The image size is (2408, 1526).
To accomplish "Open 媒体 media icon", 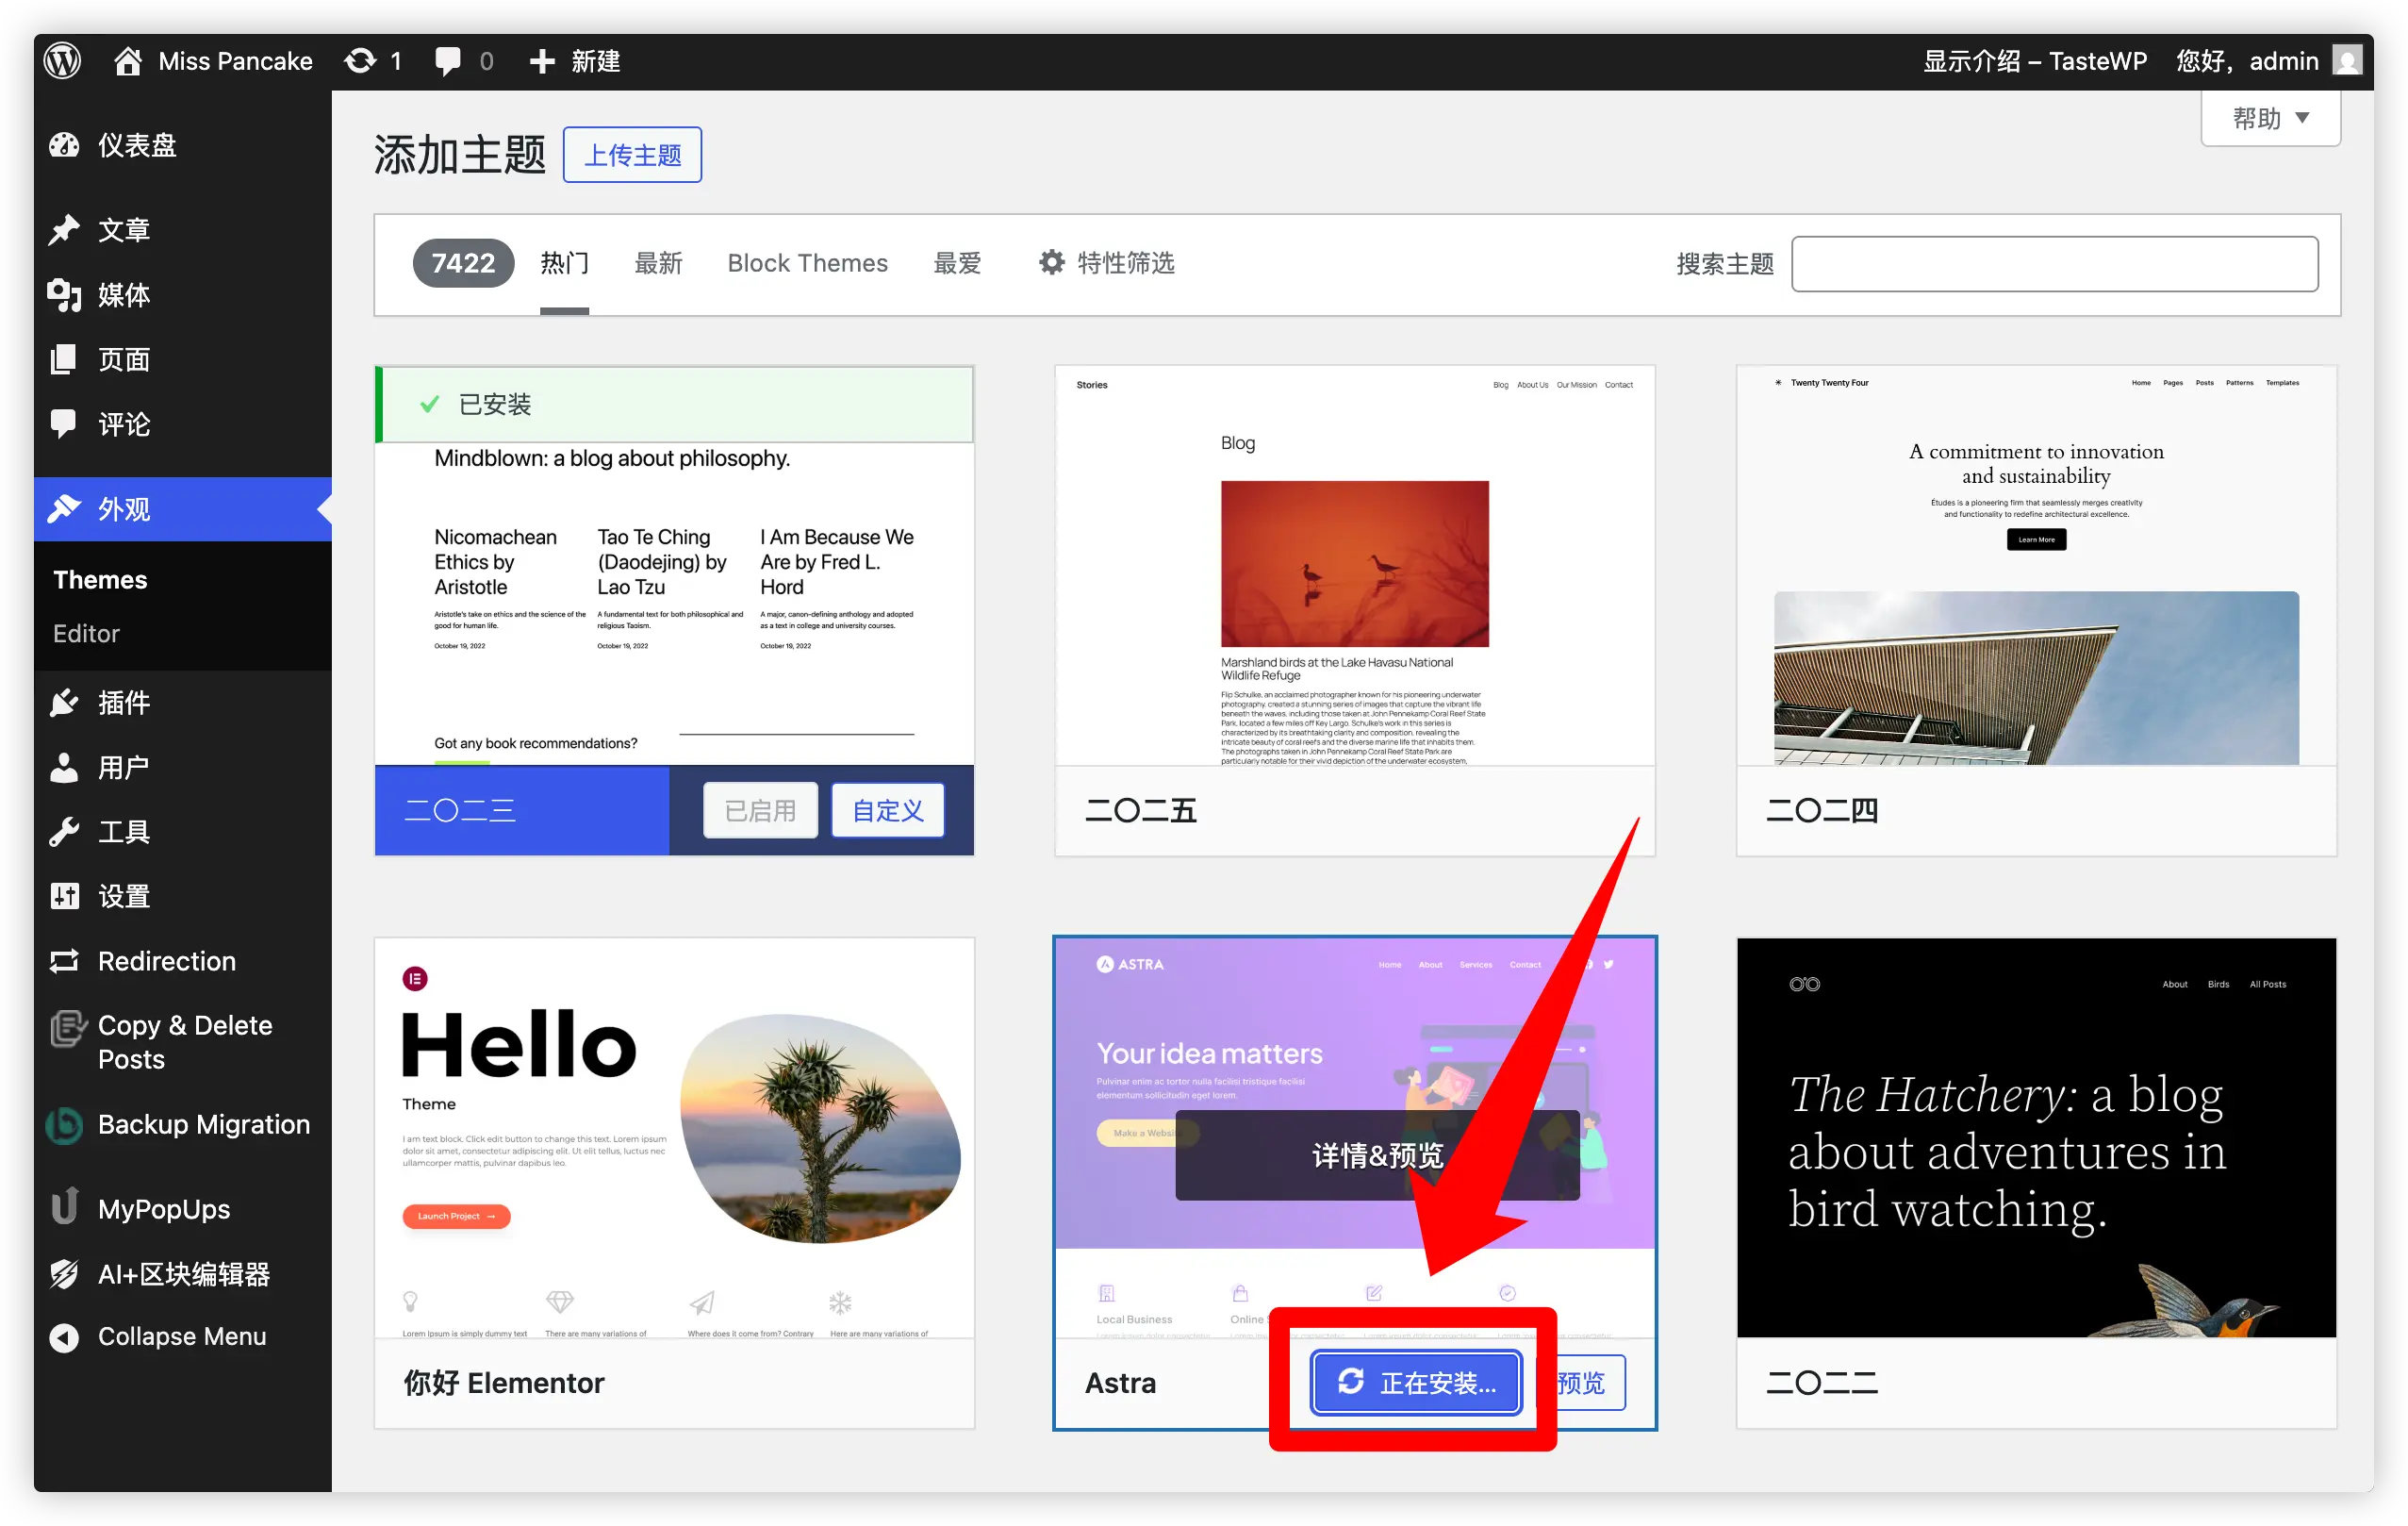I will pos(64,294).
